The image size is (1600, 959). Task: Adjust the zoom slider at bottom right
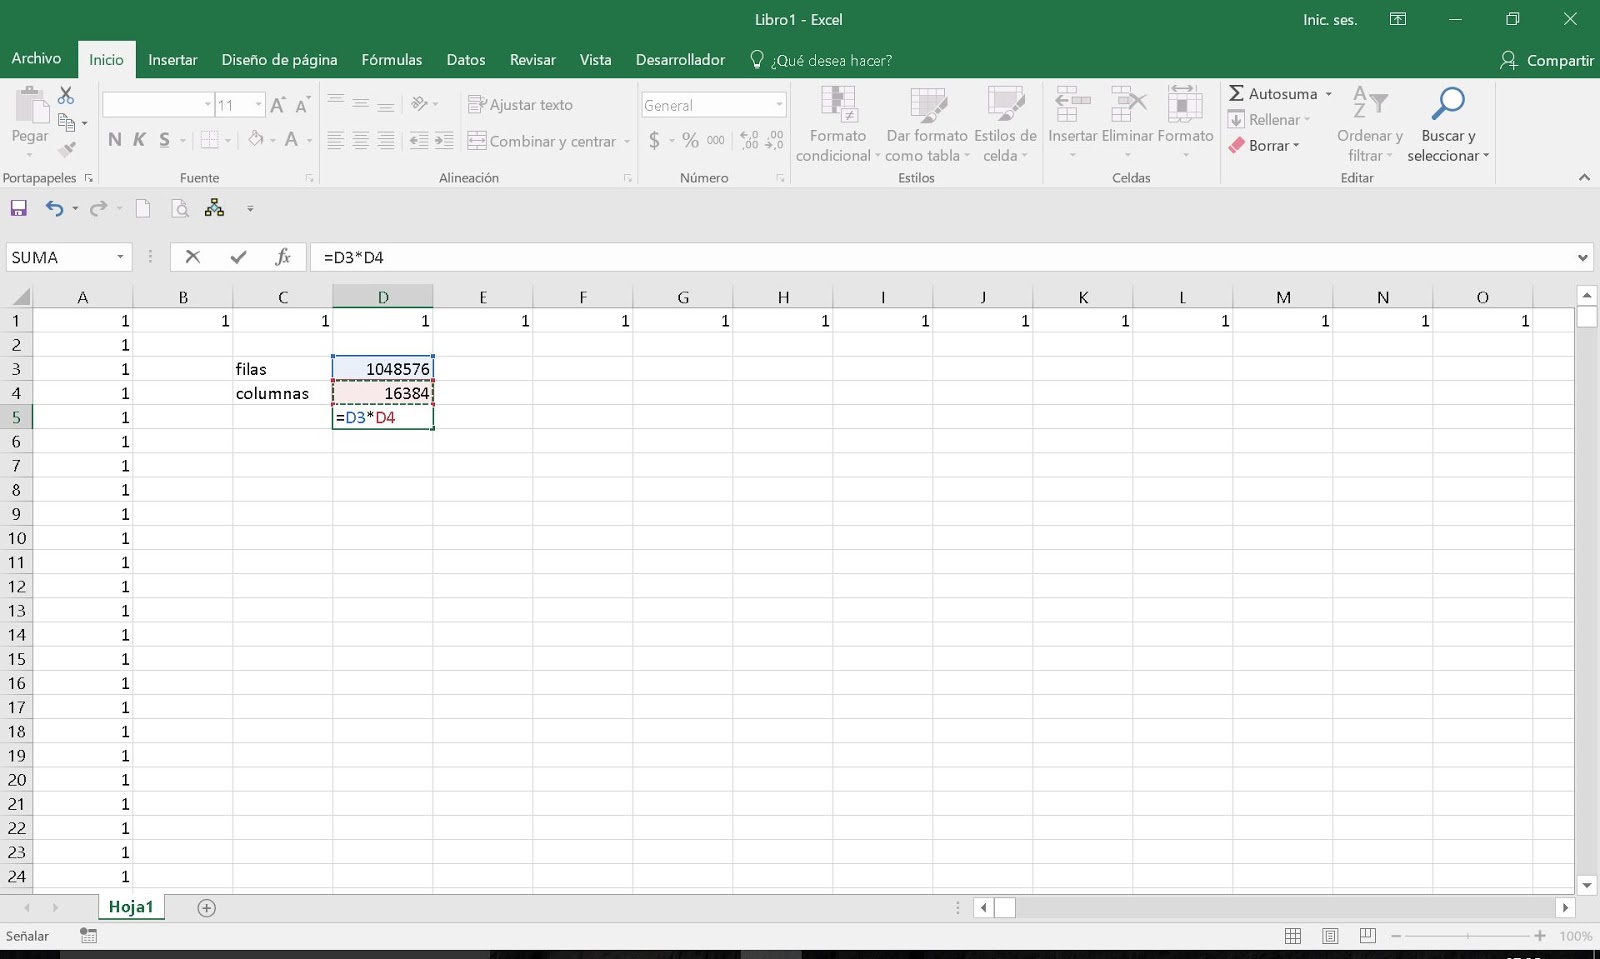pos(1469,936)
